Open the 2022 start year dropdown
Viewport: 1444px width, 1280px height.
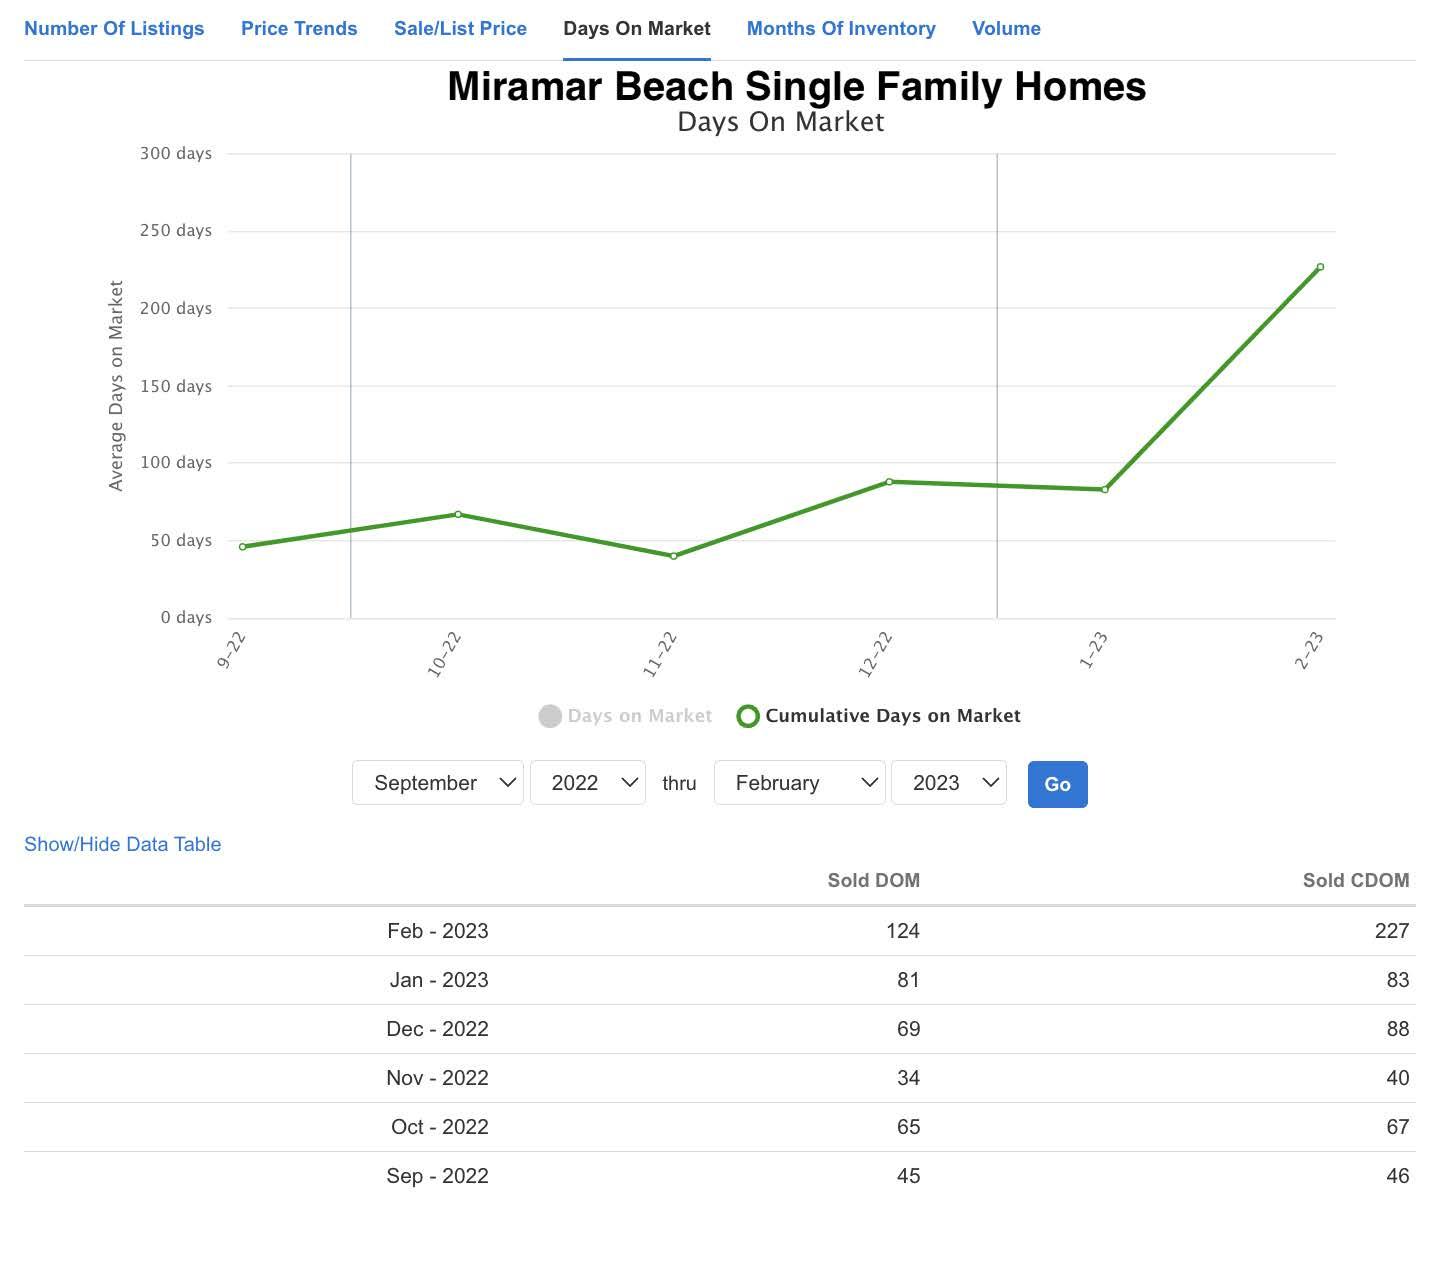click(x=588, y=783)
